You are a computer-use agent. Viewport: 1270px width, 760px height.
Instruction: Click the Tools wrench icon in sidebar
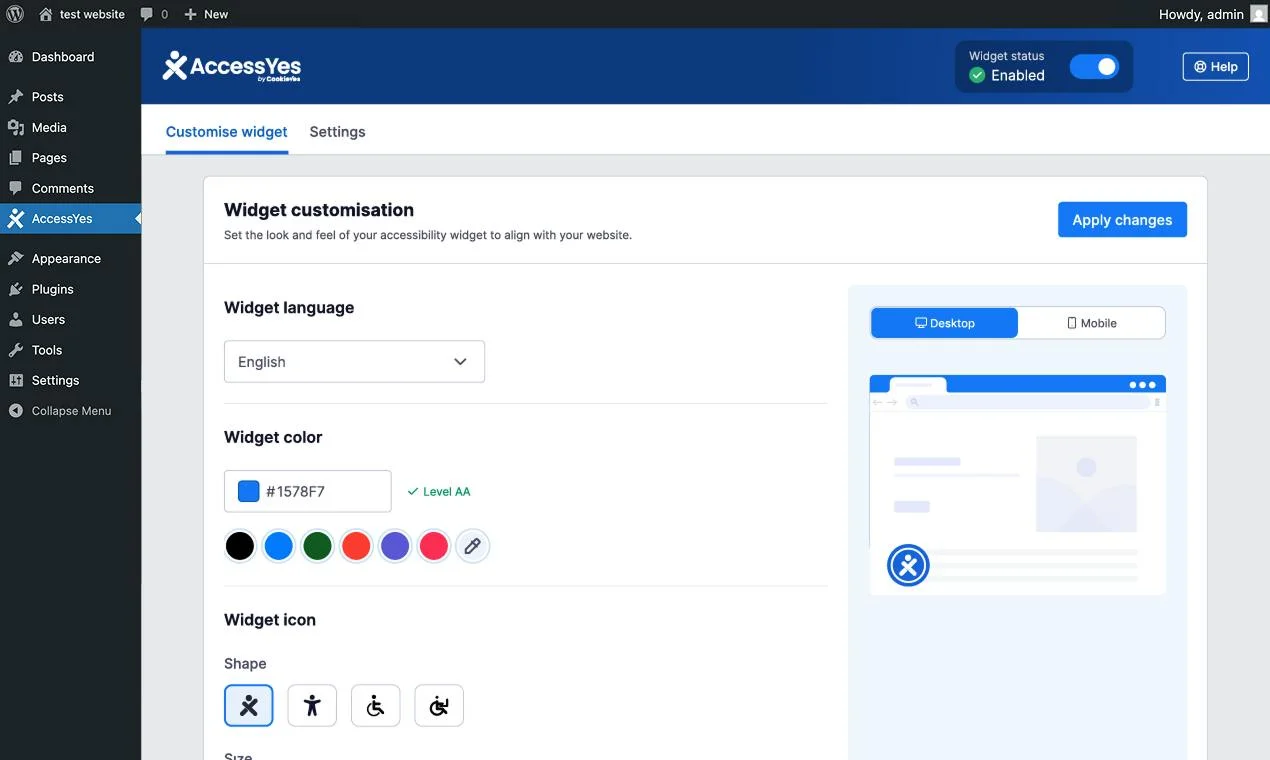point(15,350)
